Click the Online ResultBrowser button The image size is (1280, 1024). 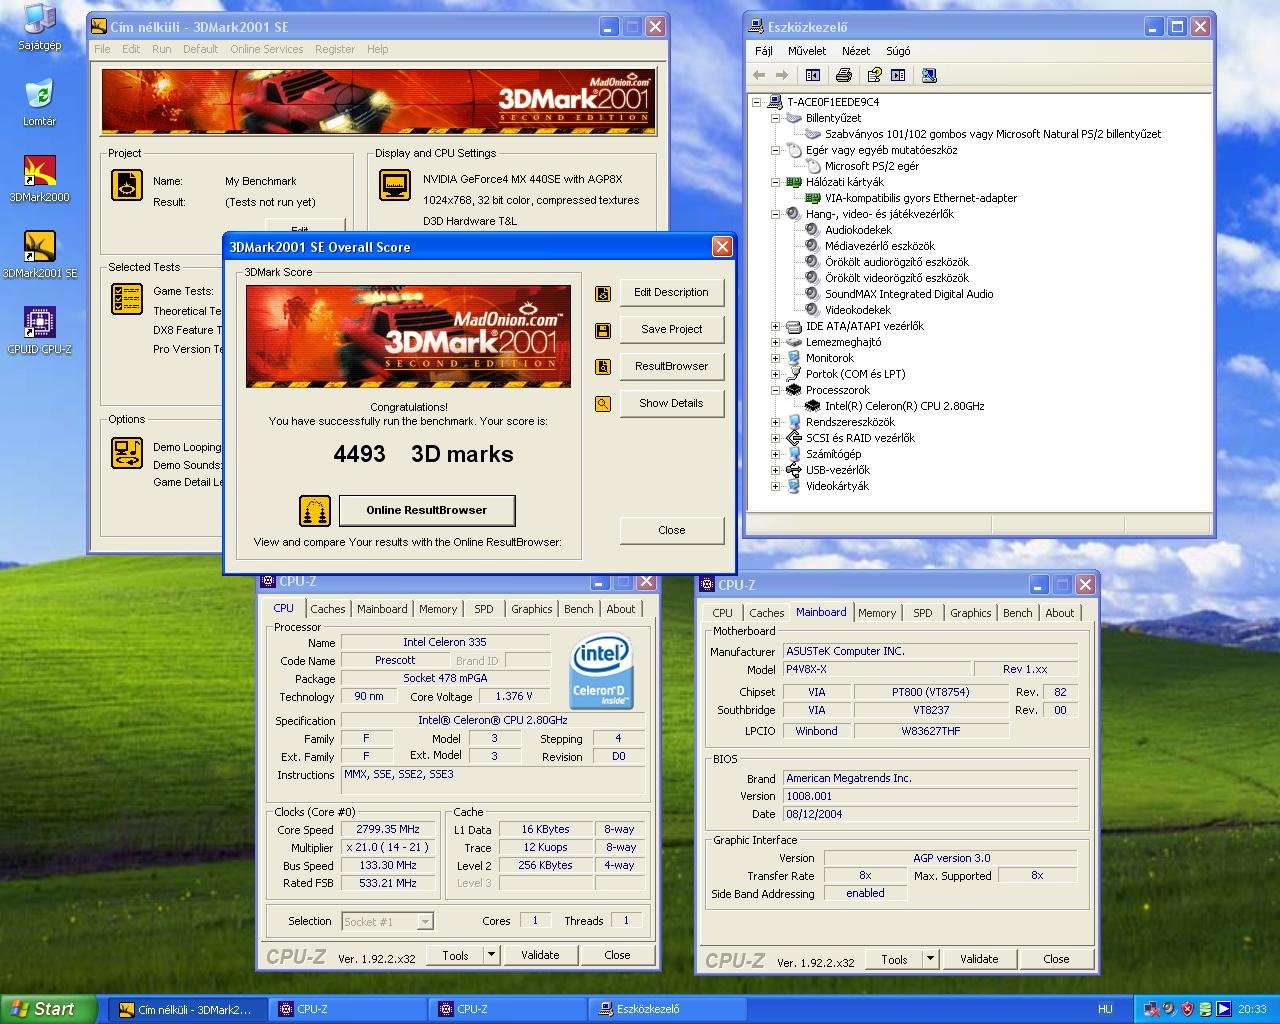427,511
